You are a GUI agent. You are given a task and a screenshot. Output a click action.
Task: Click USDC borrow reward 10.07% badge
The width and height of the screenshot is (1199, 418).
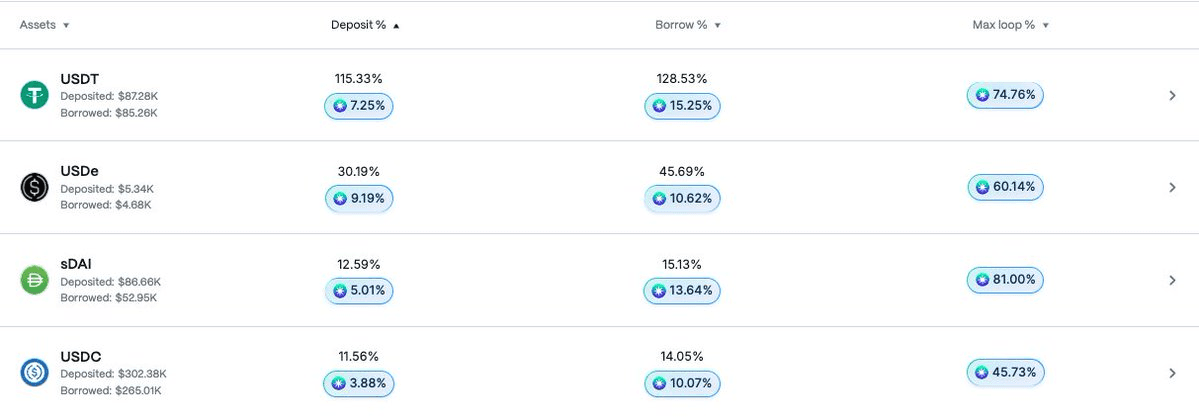[682, 383]
